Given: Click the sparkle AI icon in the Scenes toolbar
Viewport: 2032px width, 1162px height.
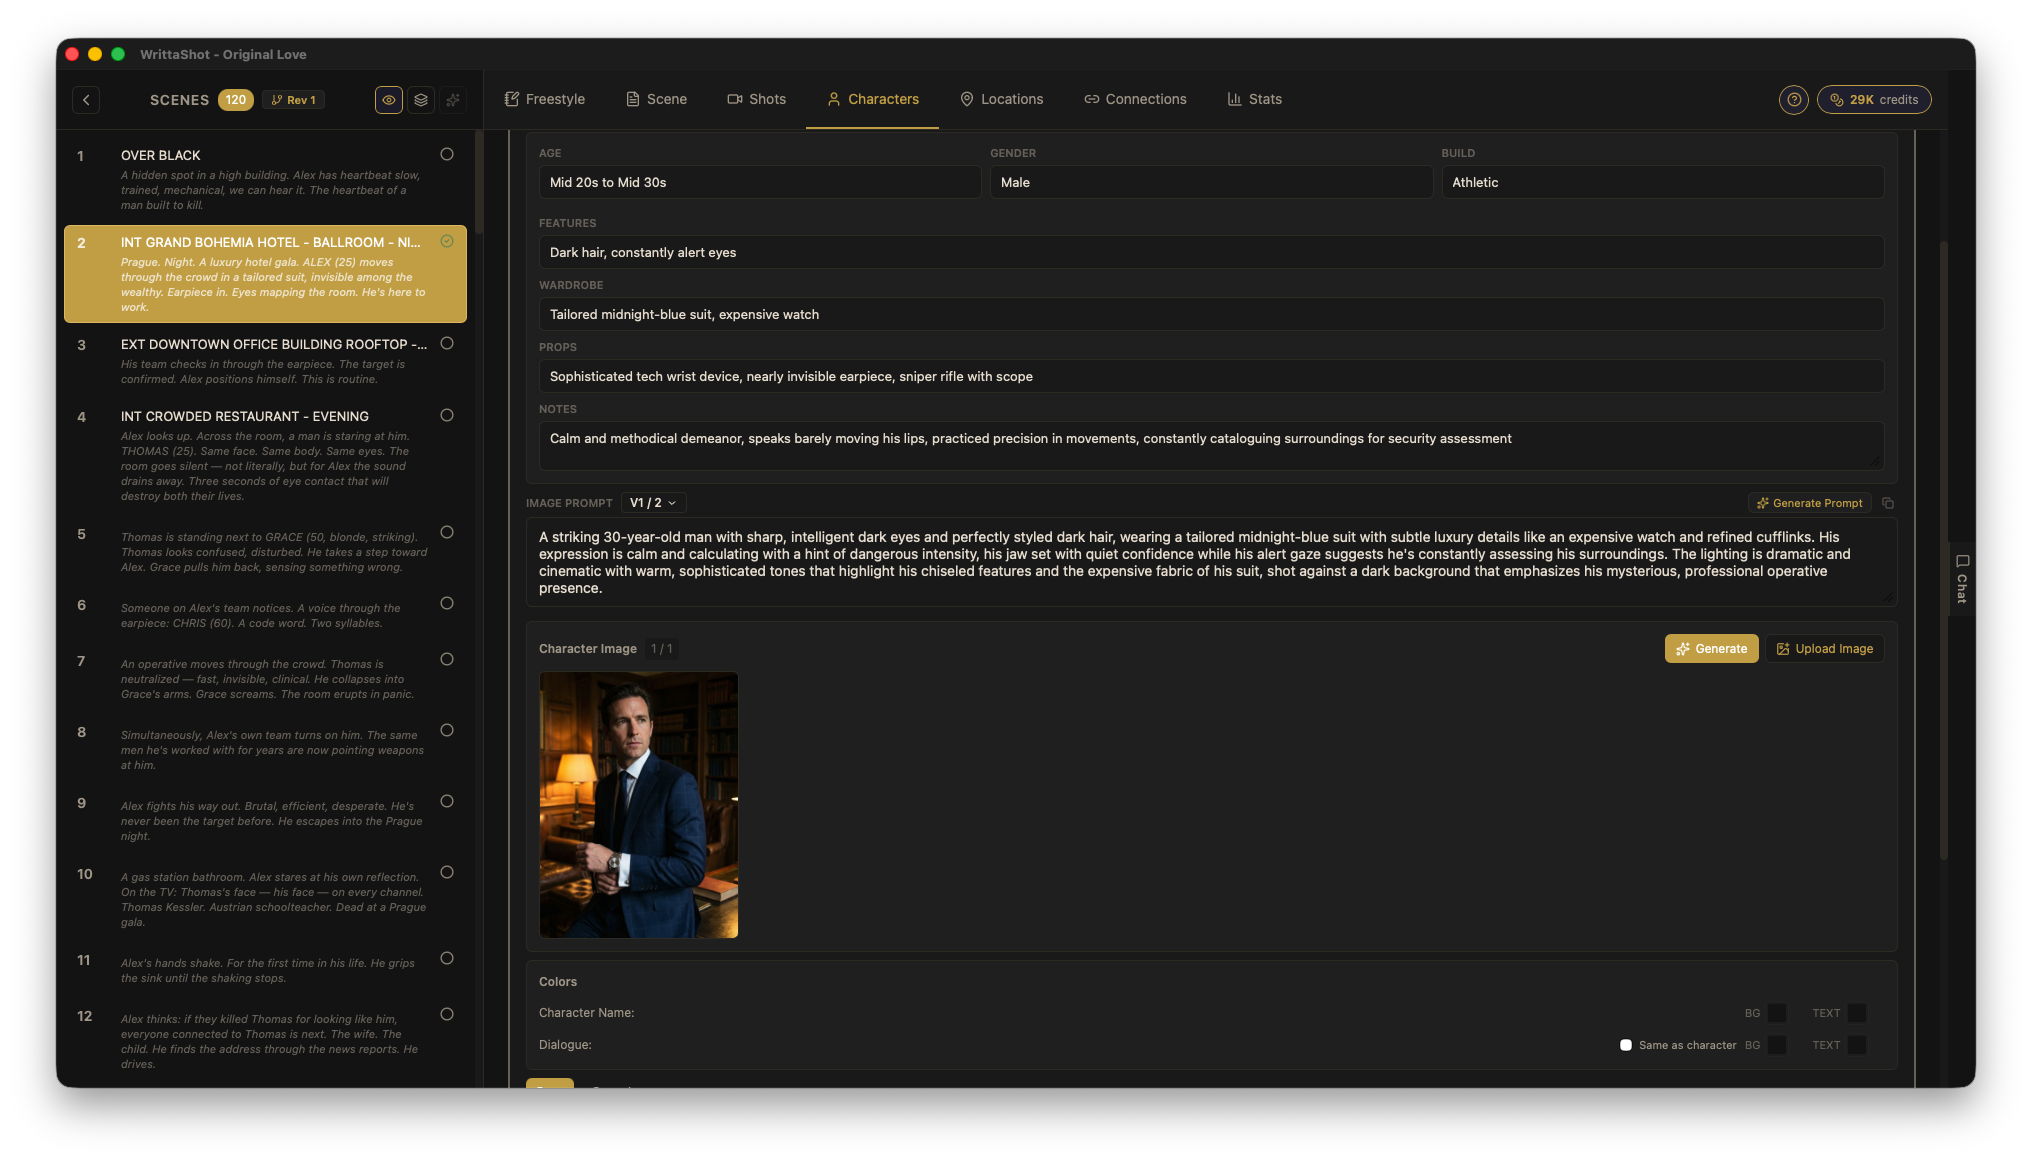Looking at the screenshot, I should pos(452,99).
